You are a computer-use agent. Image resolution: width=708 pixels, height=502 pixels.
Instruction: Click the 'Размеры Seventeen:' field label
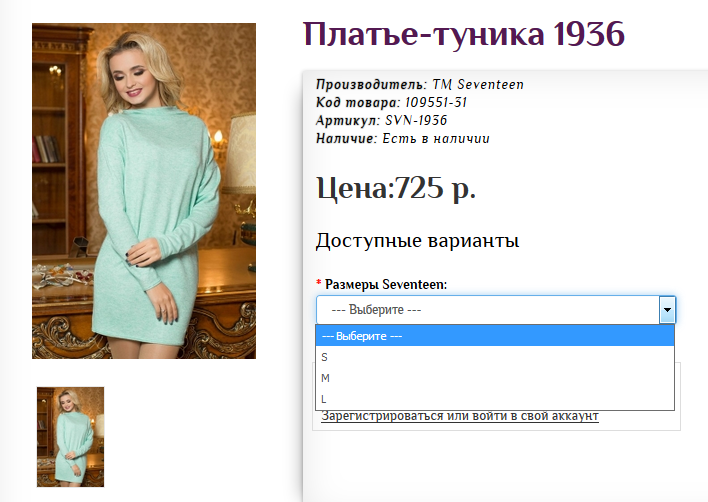point(386,285)
